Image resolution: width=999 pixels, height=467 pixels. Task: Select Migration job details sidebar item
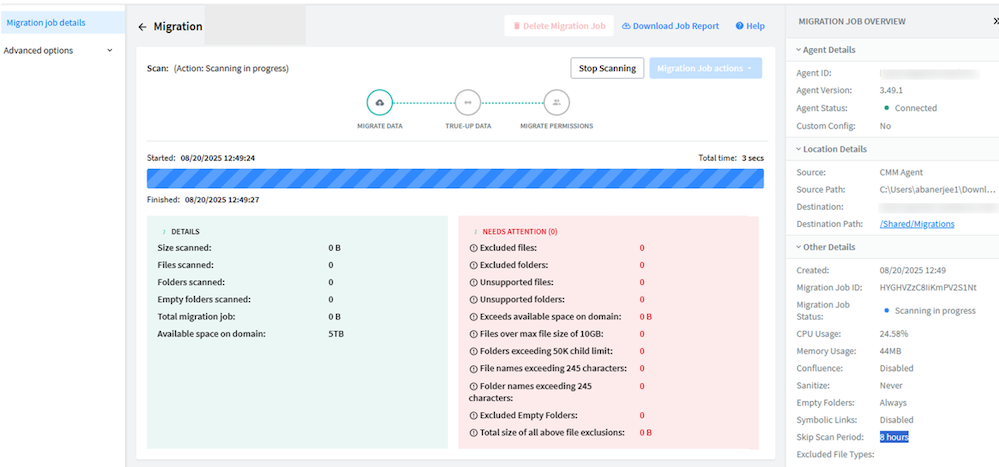pos(62,22)
